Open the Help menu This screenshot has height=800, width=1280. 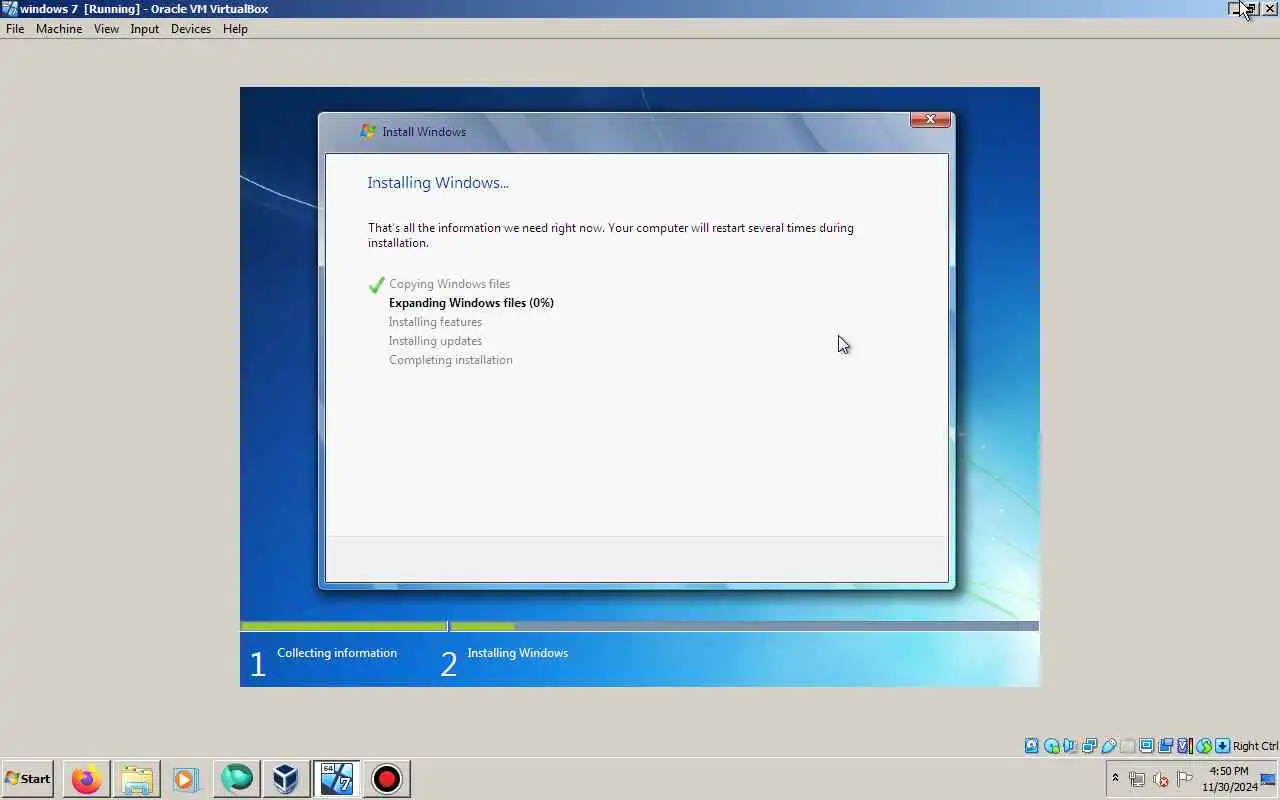click(x=235, y=29)
